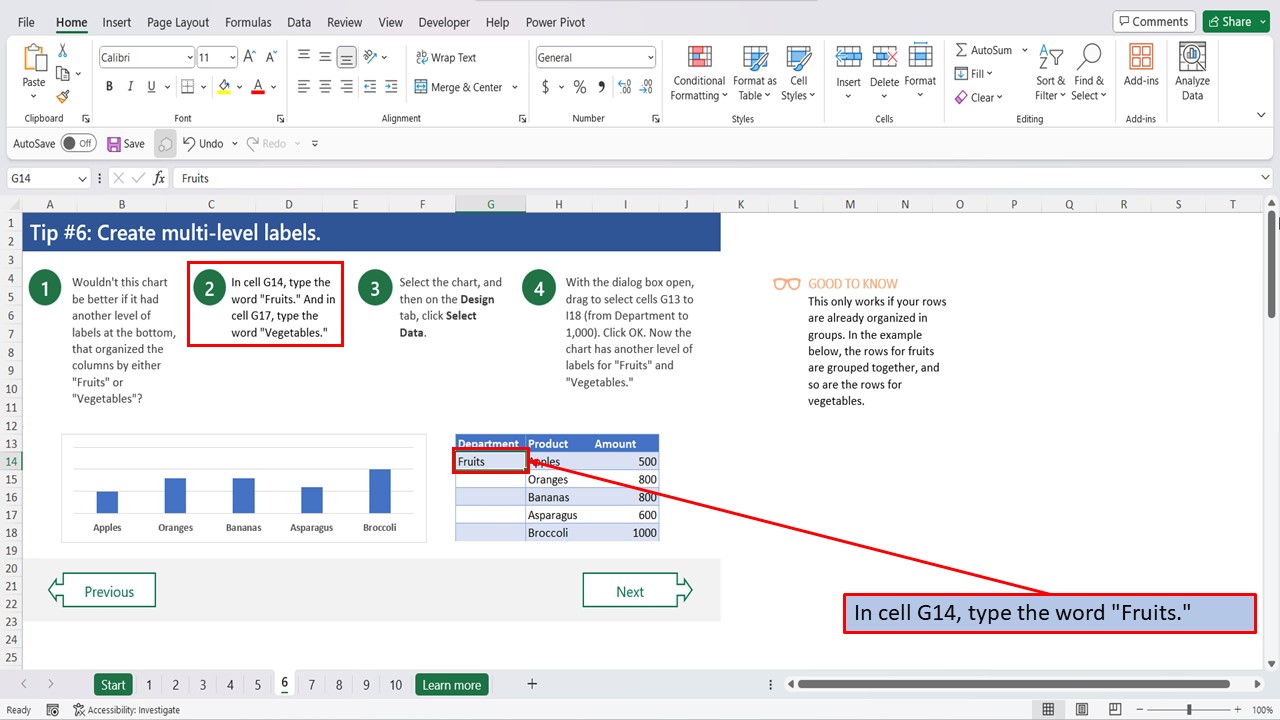Open the Learn more sheet

point(451,684)
